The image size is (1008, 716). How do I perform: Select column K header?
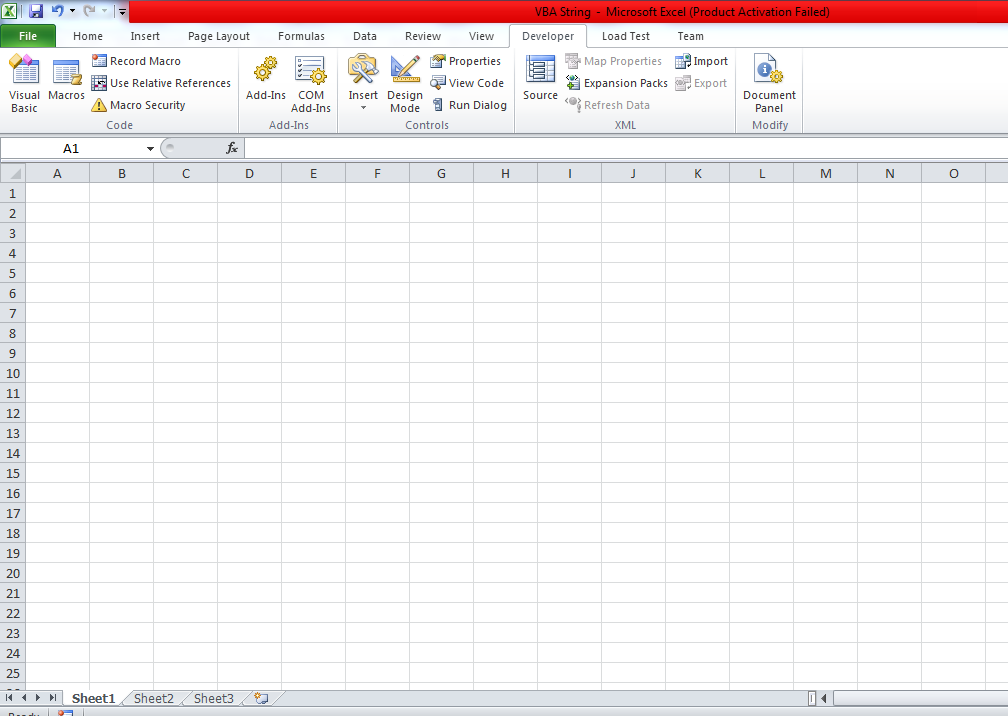[x=698, y=174]
